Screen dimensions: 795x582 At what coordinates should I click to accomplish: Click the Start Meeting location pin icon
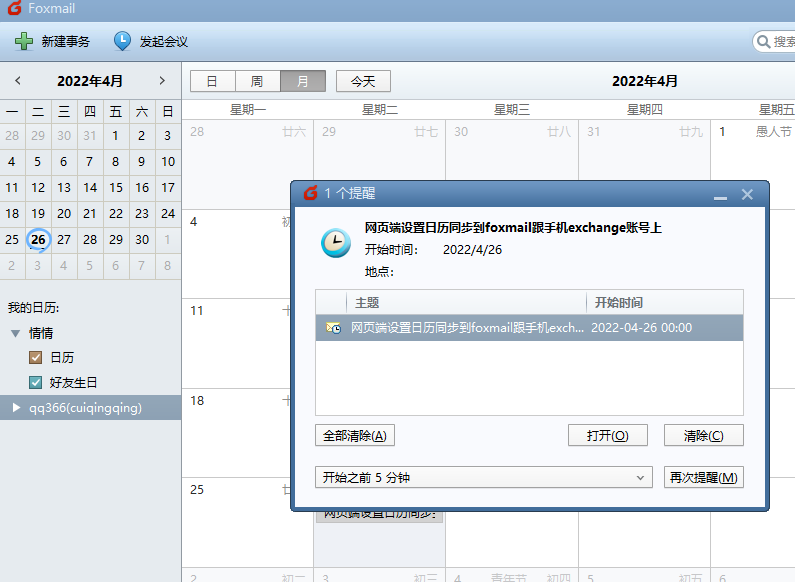[x=122, y=41]
